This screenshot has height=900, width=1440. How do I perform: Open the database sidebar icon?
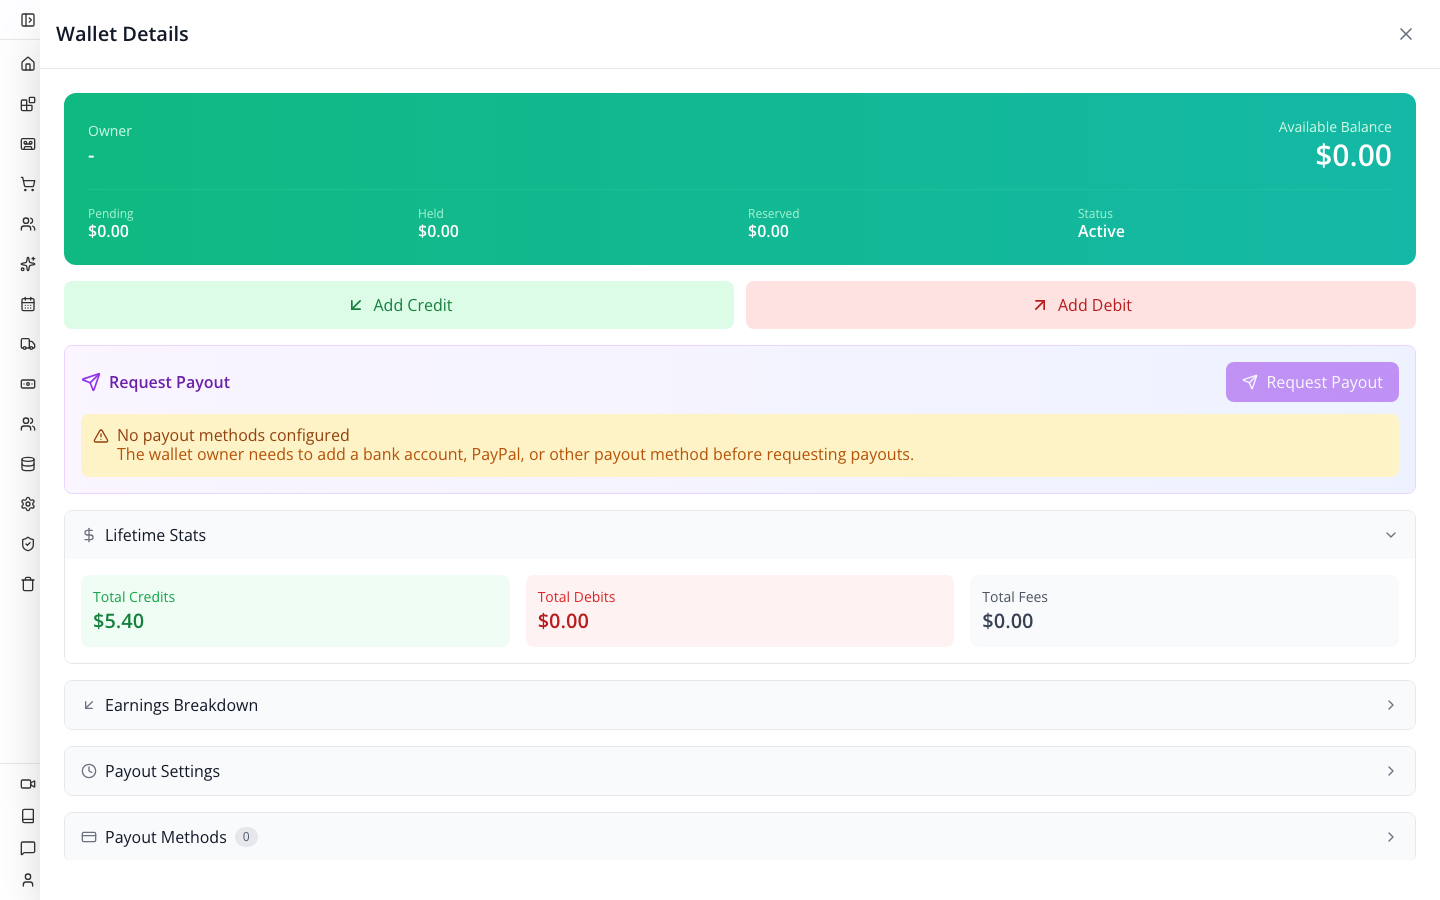(x=28, y=464)
